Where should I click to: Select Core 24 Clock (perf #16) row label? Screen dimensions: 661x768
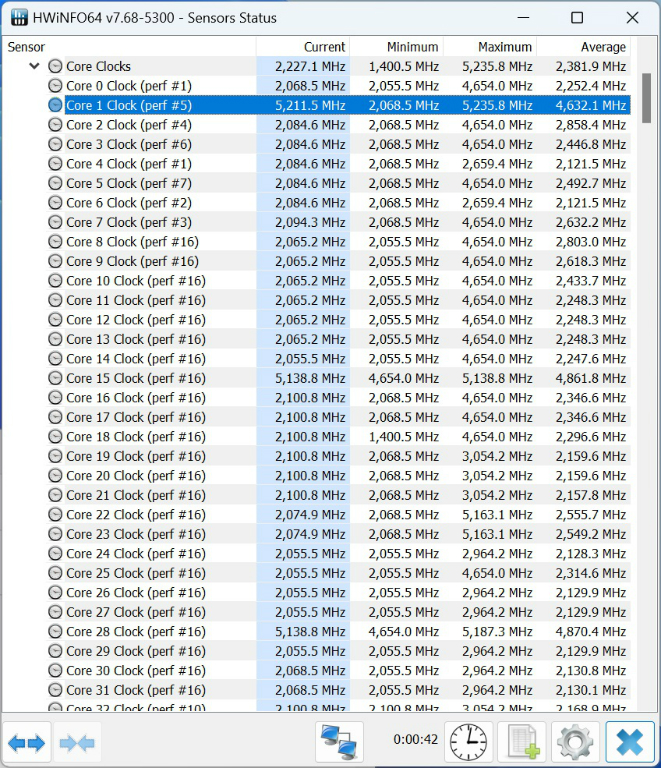[136, 553]
